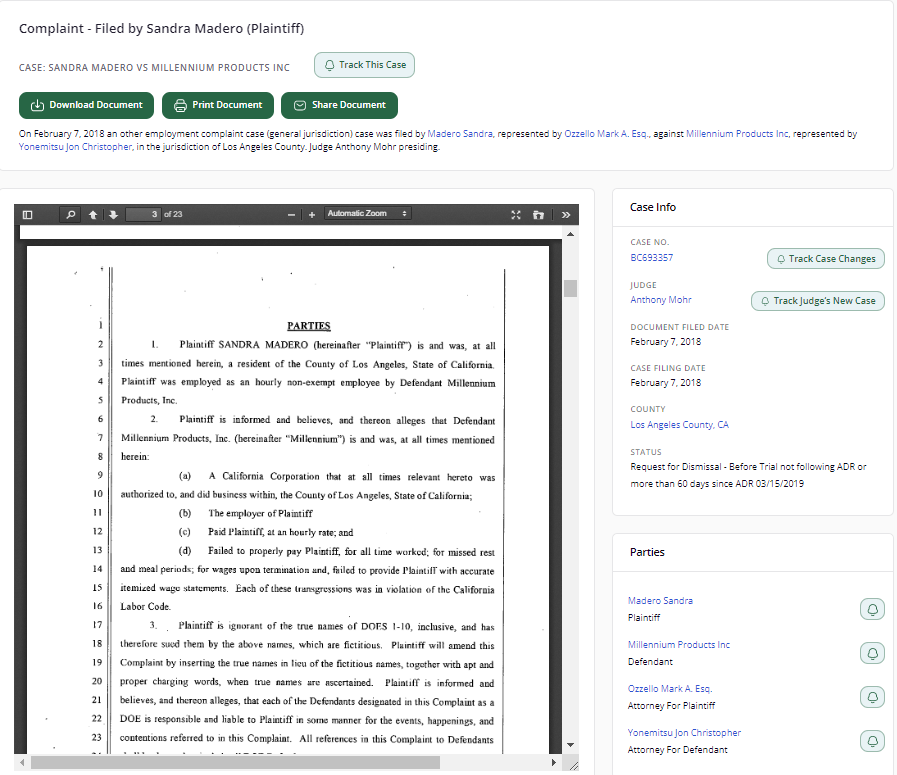Open Yonemitsu Jon Christopher in Parties panel
Image resolution: width=897 pixels, height=775 pixels.
[684, 733]
